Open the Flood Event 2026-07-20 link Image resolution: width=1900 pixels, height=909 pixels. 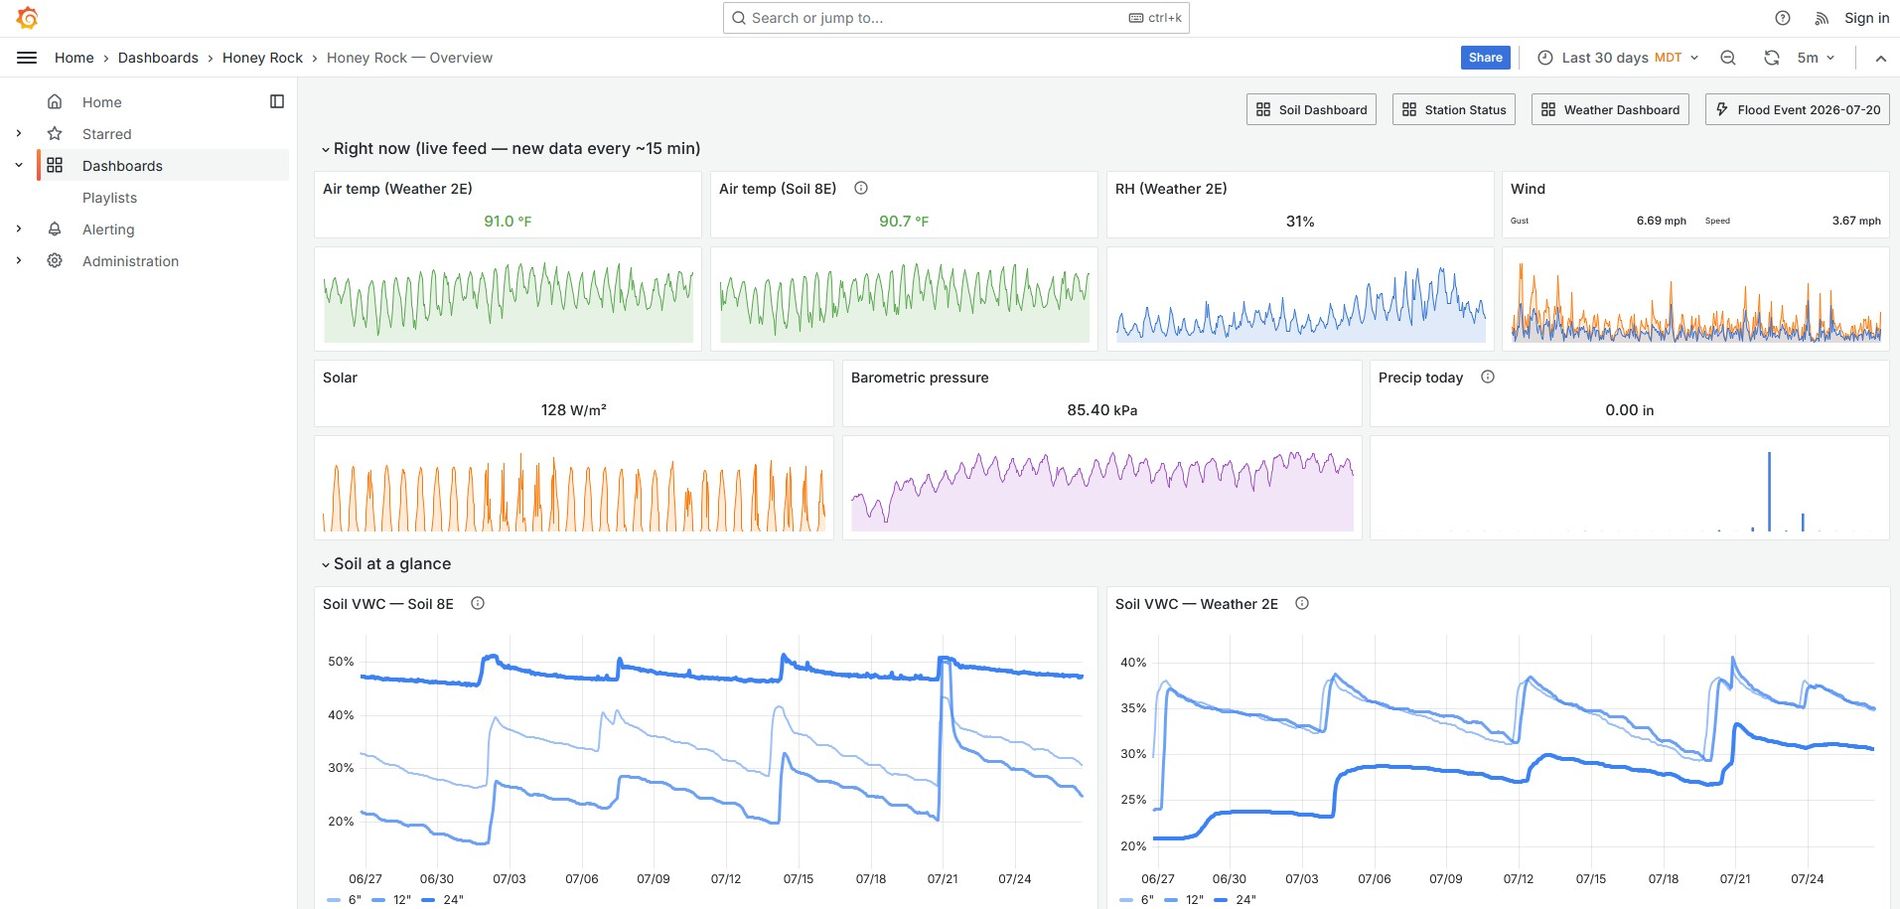[x=1797, y=110]
